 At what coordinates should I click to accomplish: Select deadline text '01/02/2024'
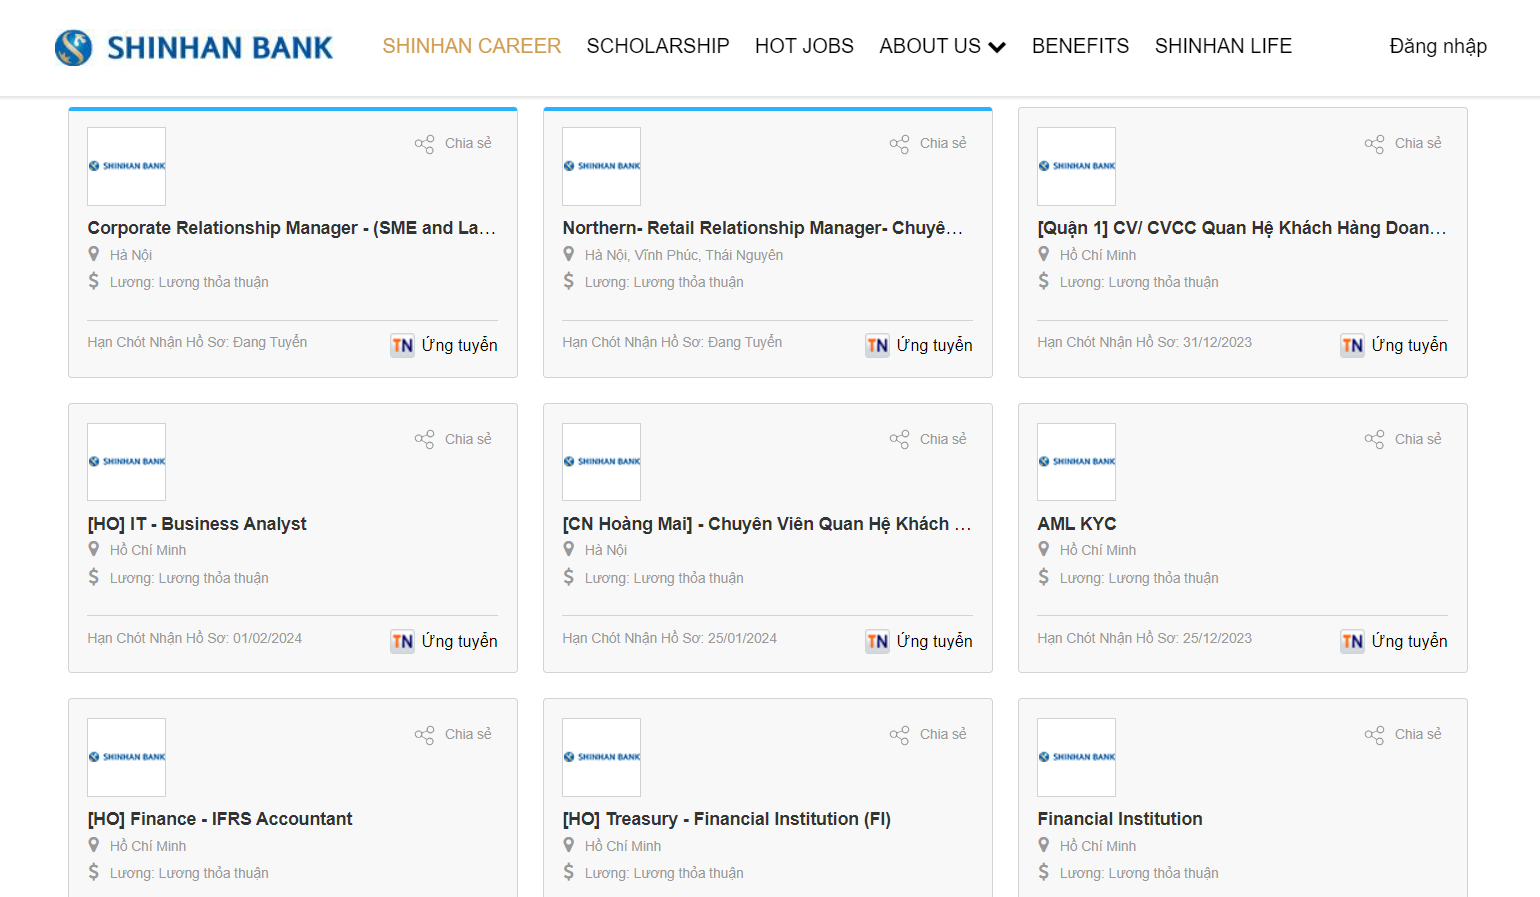267,638
